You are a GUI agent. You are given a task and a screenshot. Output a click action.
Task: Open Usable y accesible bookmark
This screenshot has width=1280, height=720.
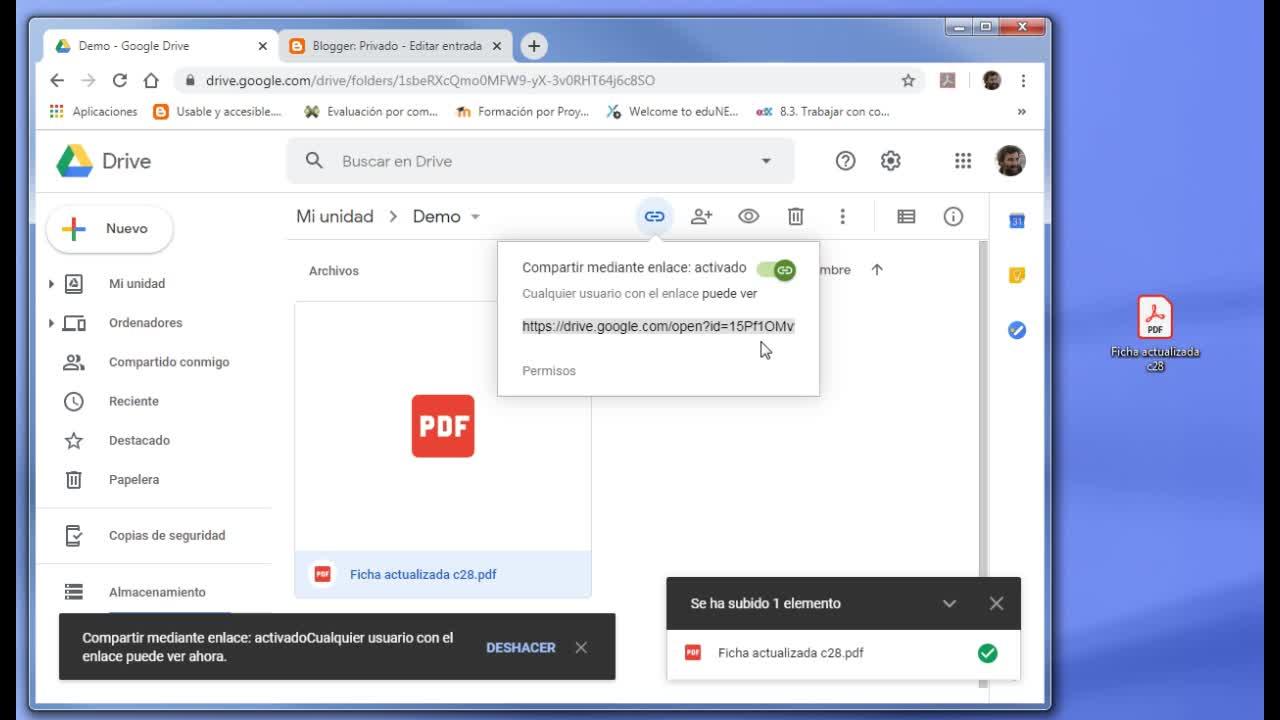point(217,112)
